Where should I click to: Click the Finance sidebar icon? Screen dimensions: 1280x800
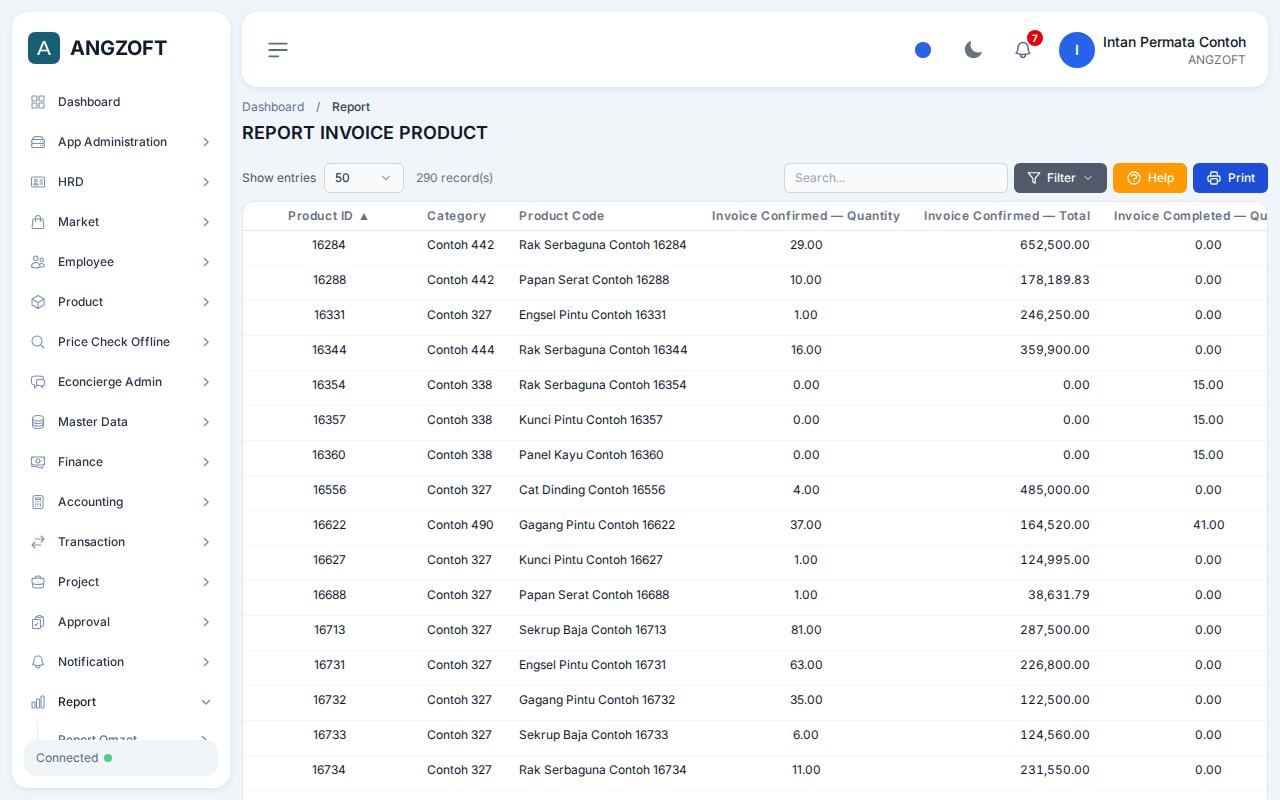(x=38, y=462)
